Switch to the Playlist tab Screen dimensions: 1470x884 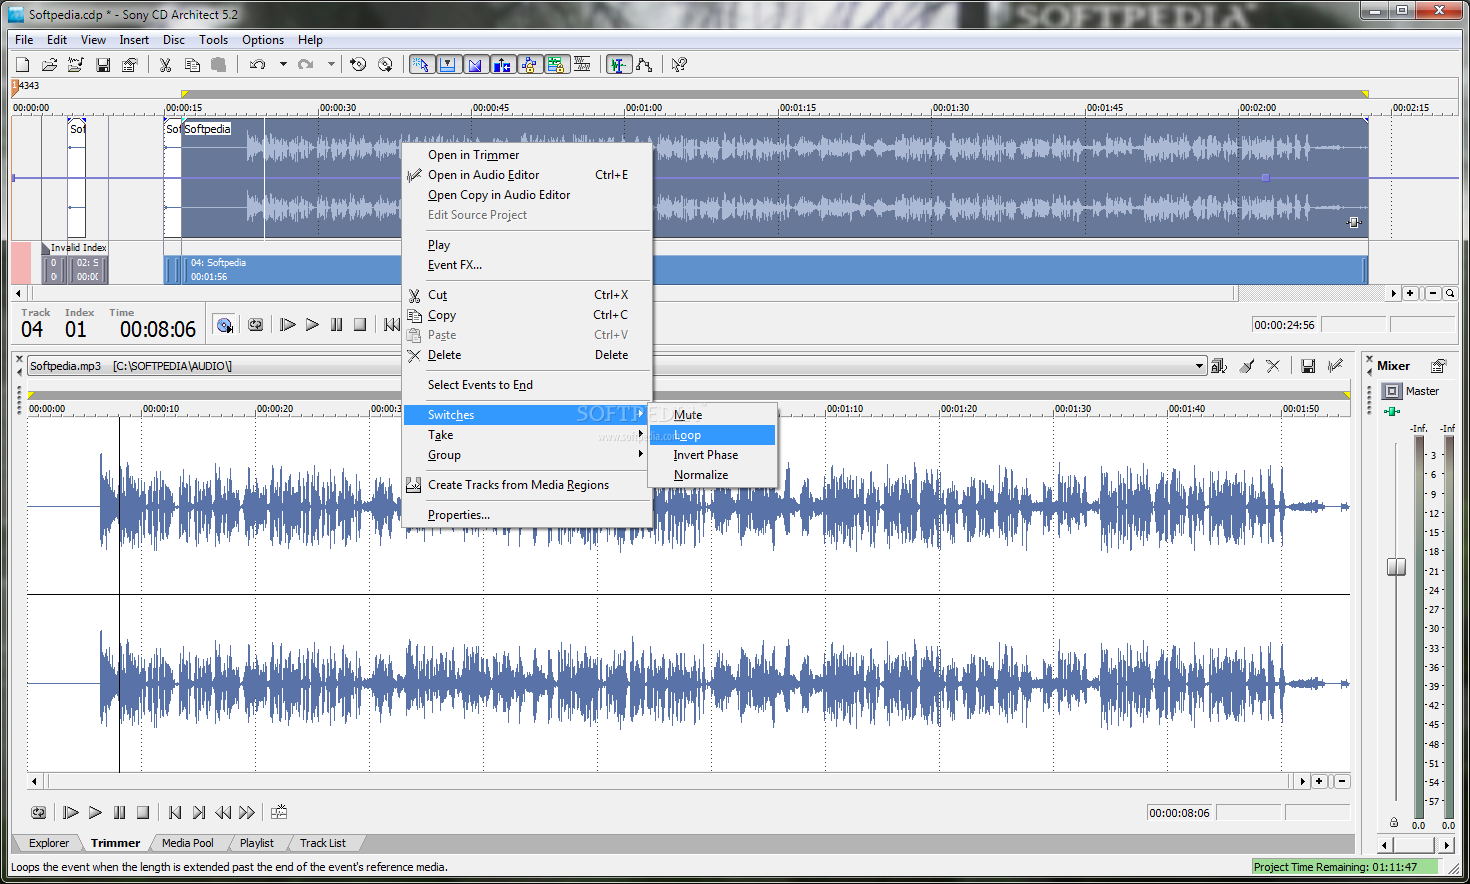coord(257,843)
